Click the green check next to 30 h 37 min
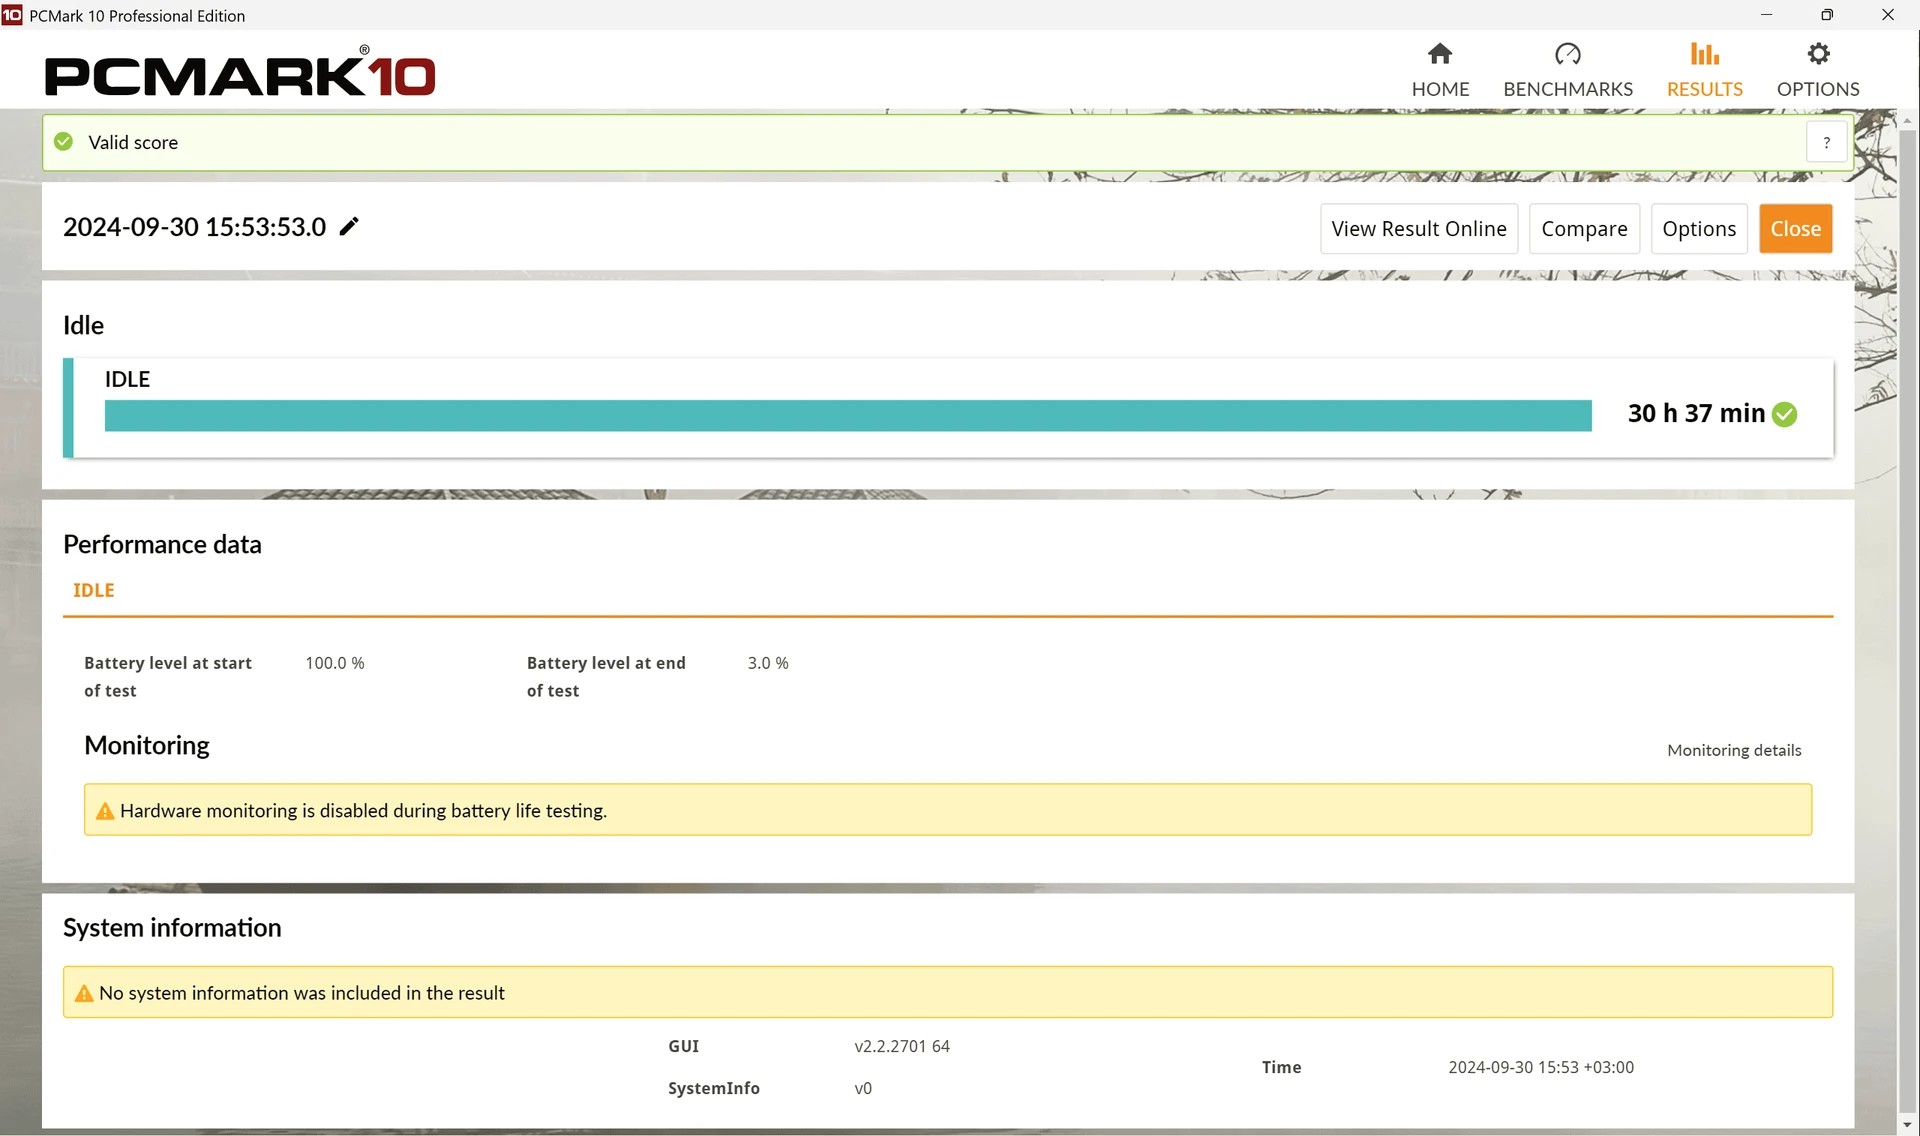 pos(1785,414)
